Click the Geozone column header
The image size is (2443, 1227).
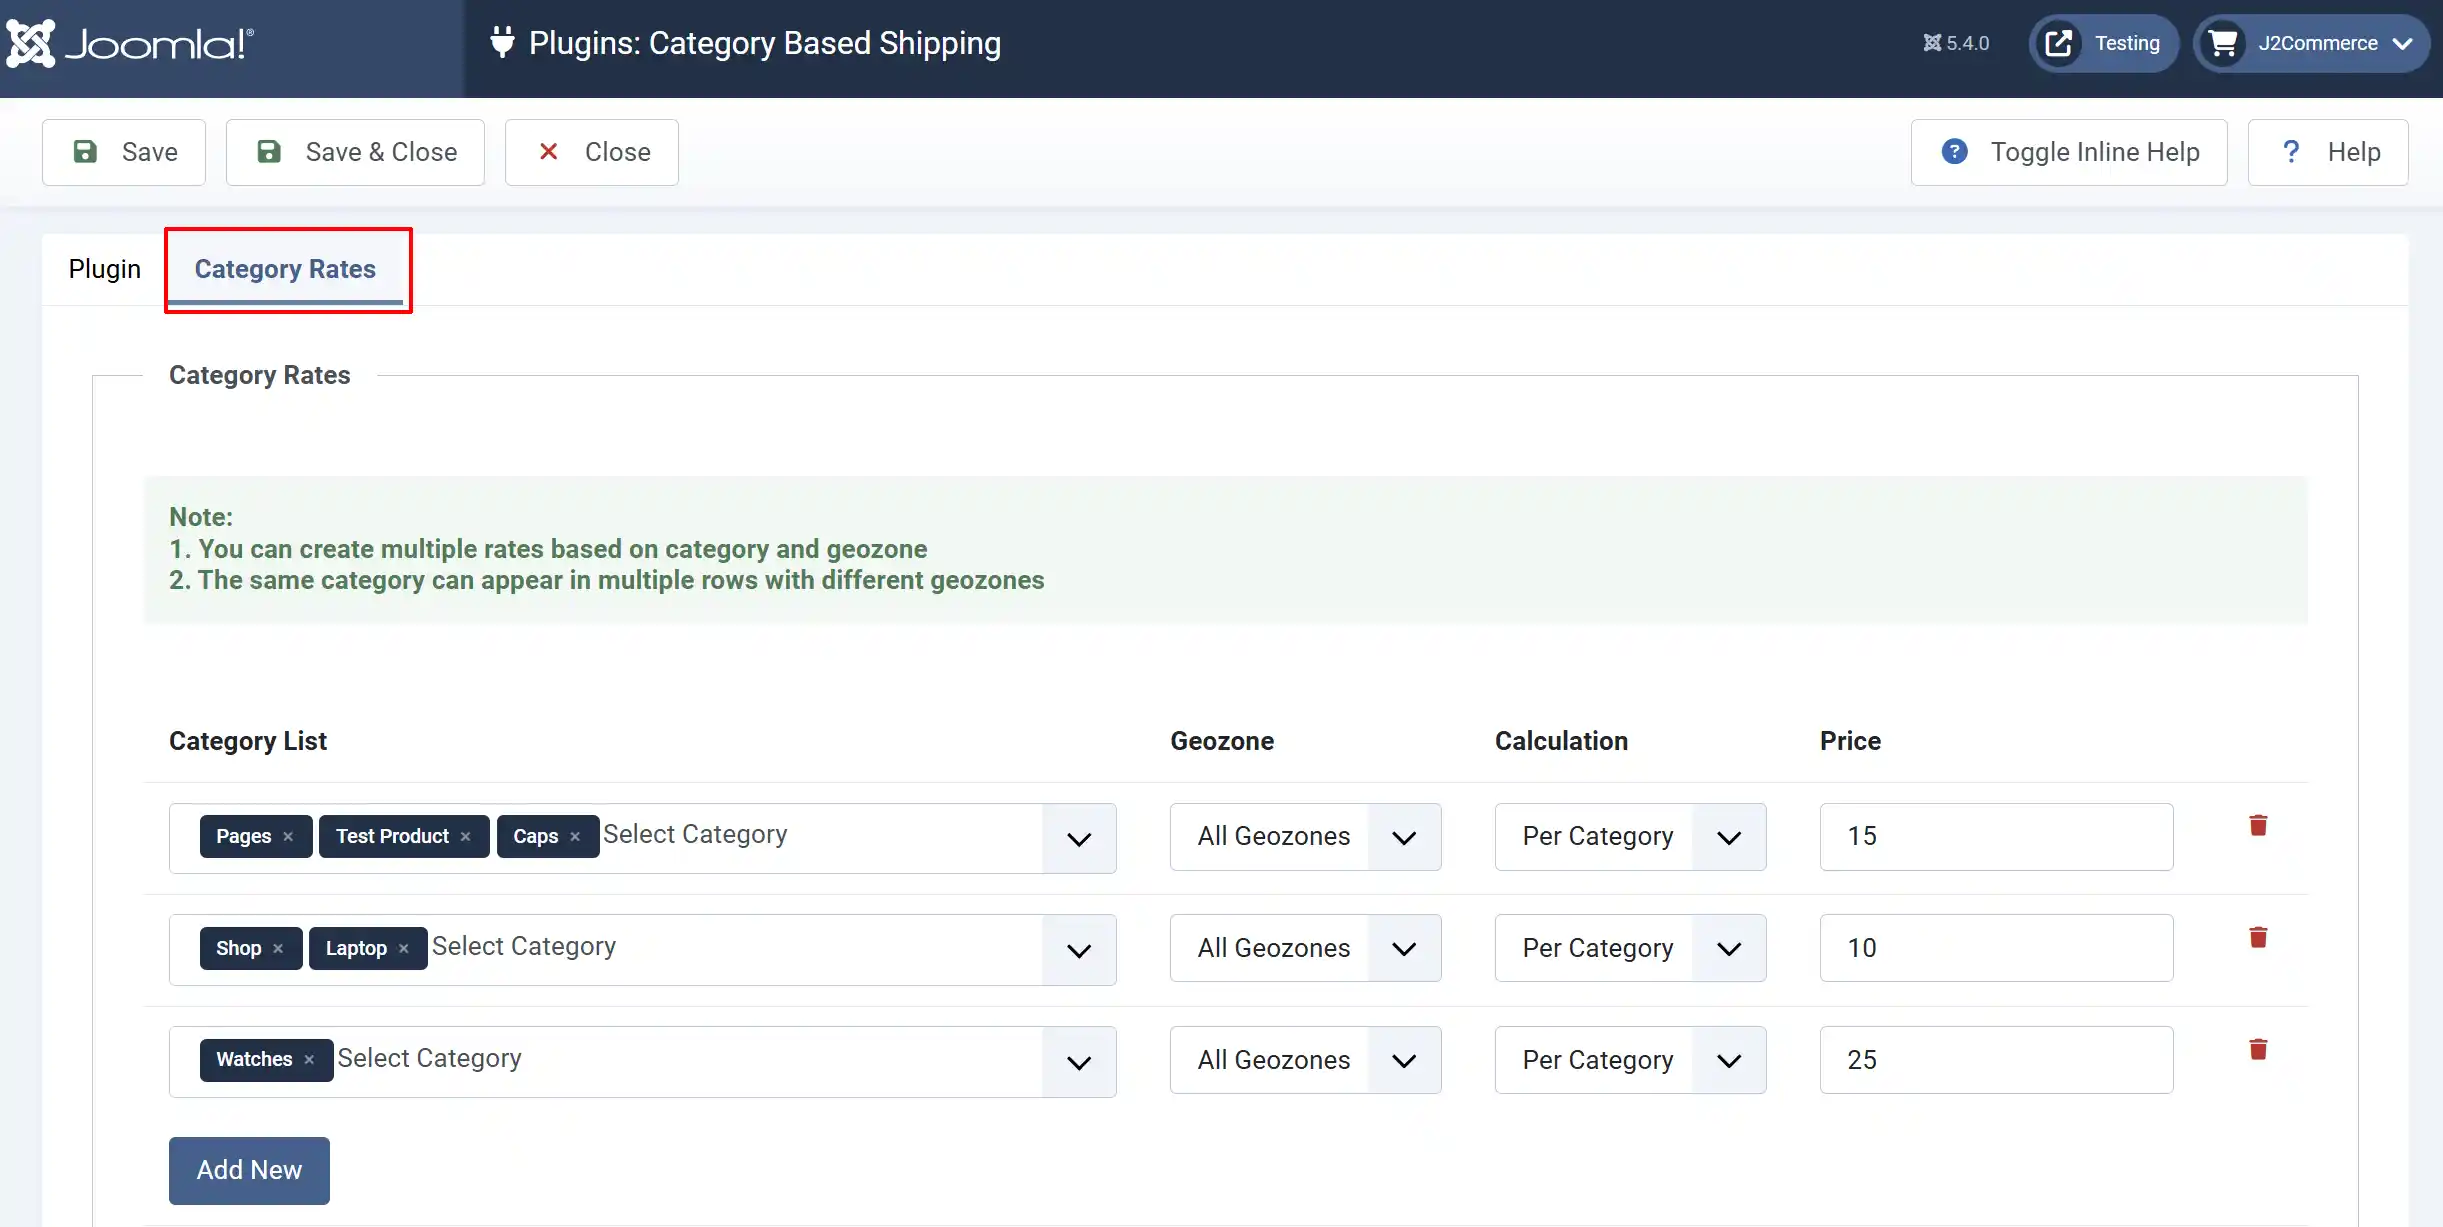tap(1222, 741)
